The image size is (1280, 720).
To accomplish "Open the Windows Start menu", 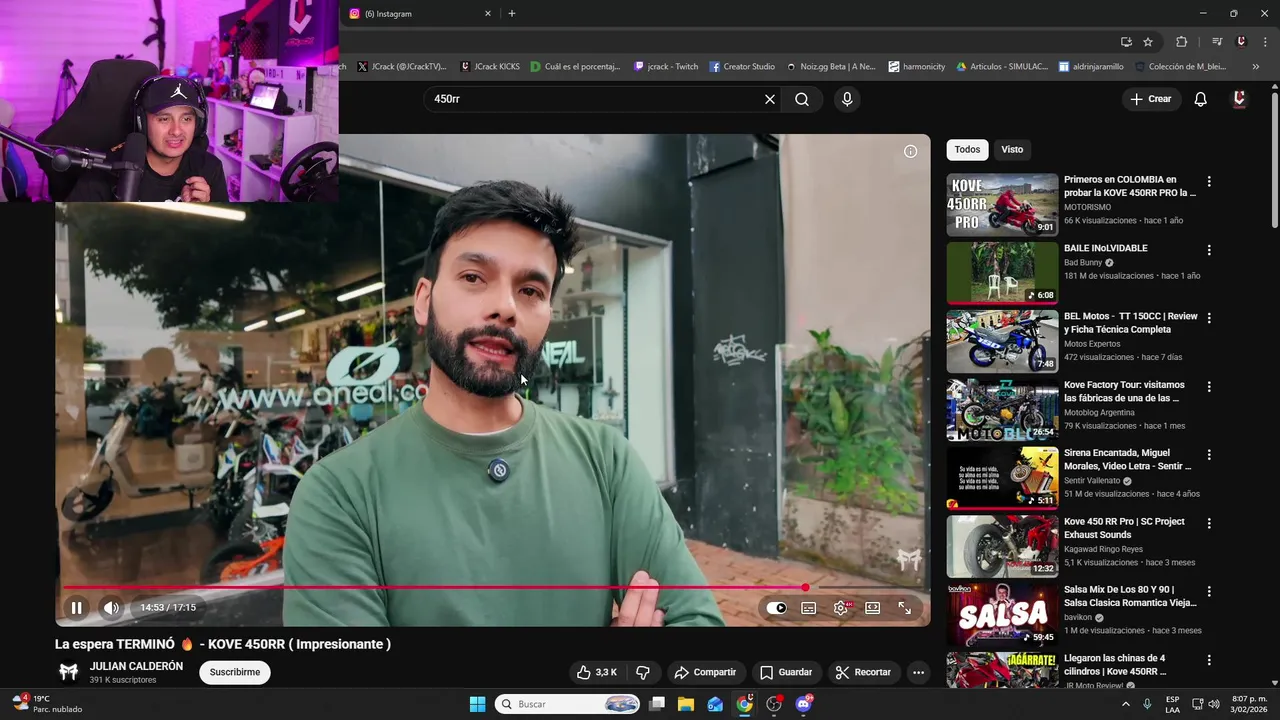I will [477, 704].
